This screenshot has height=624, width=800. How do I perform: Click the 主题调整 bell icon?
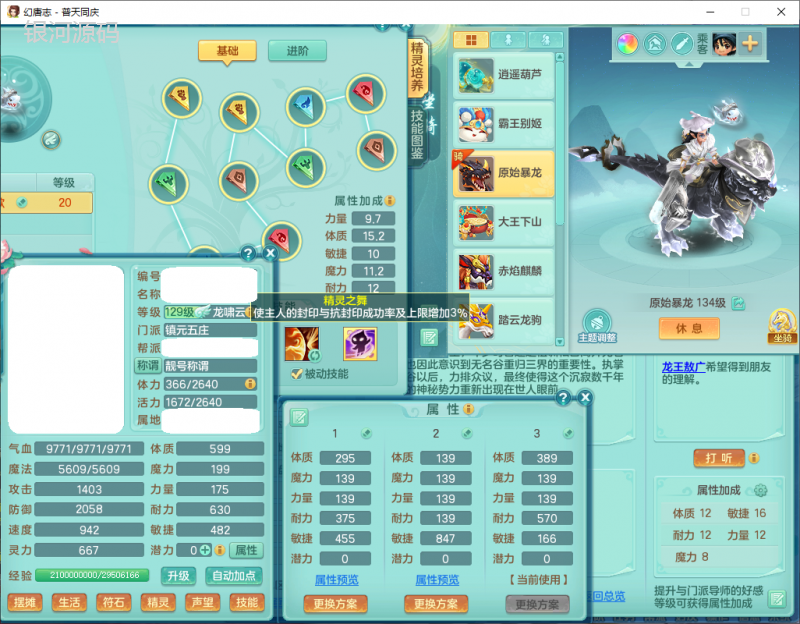point(596,322)
